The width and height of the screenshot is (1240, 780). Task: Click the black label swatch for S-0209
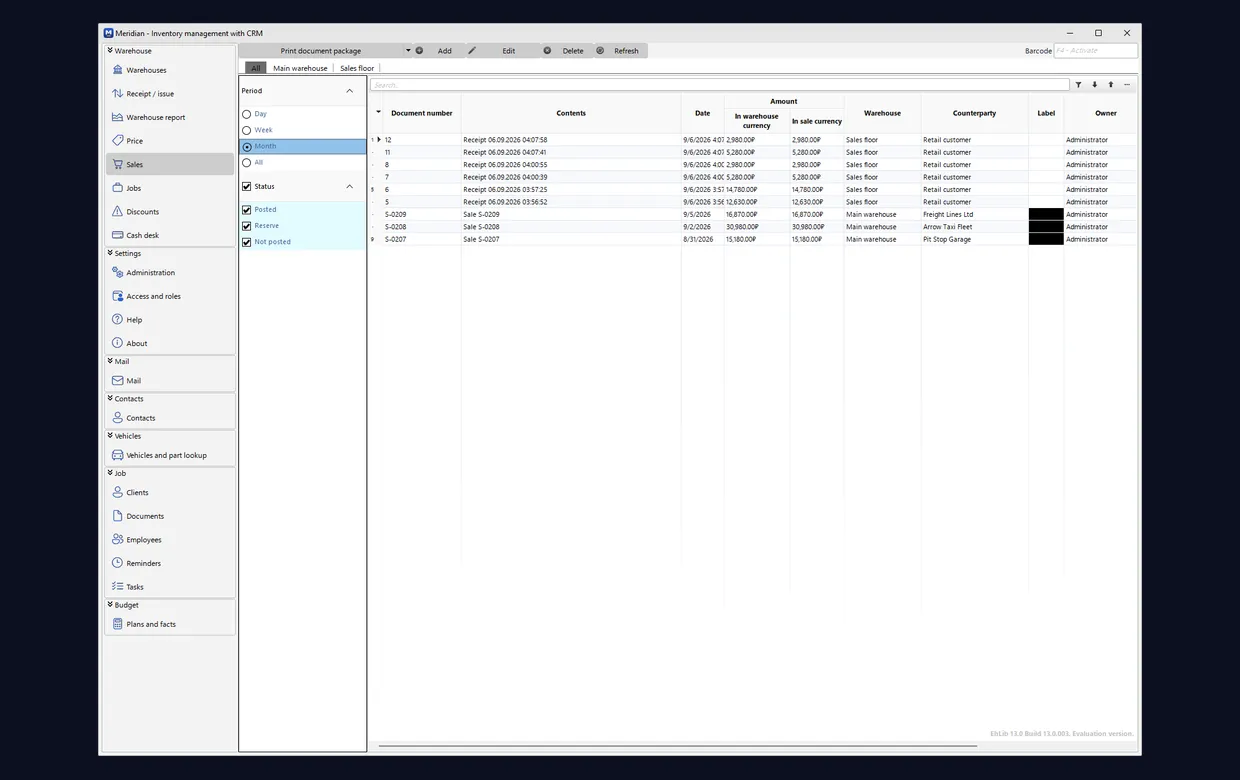pos(1046,214)
